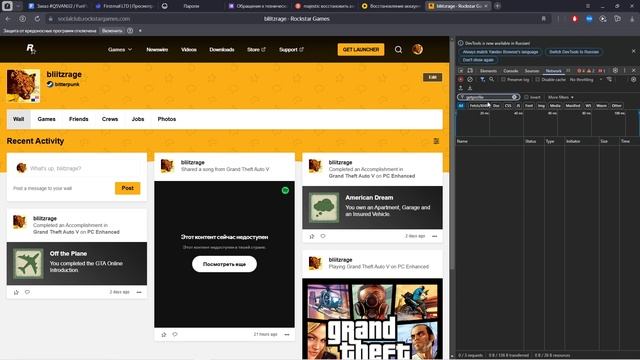Toggle the DevTools device toolbar icon
This screenshot has width=640, height=360.
(x=470, y=71)
